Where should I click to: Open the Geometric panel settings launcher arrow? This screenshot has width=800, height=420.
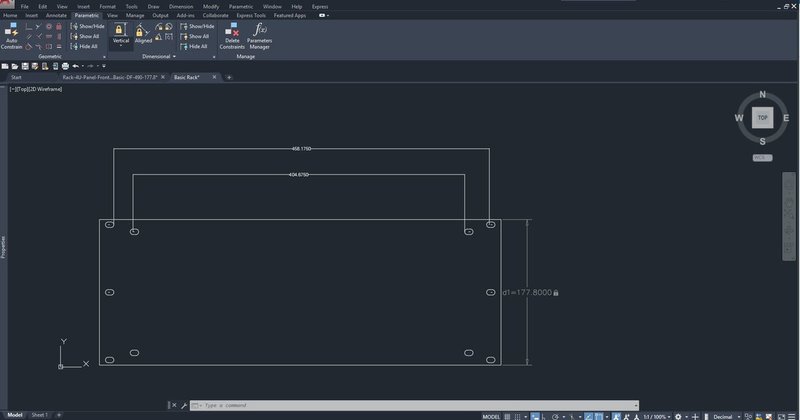pos(104,57)
